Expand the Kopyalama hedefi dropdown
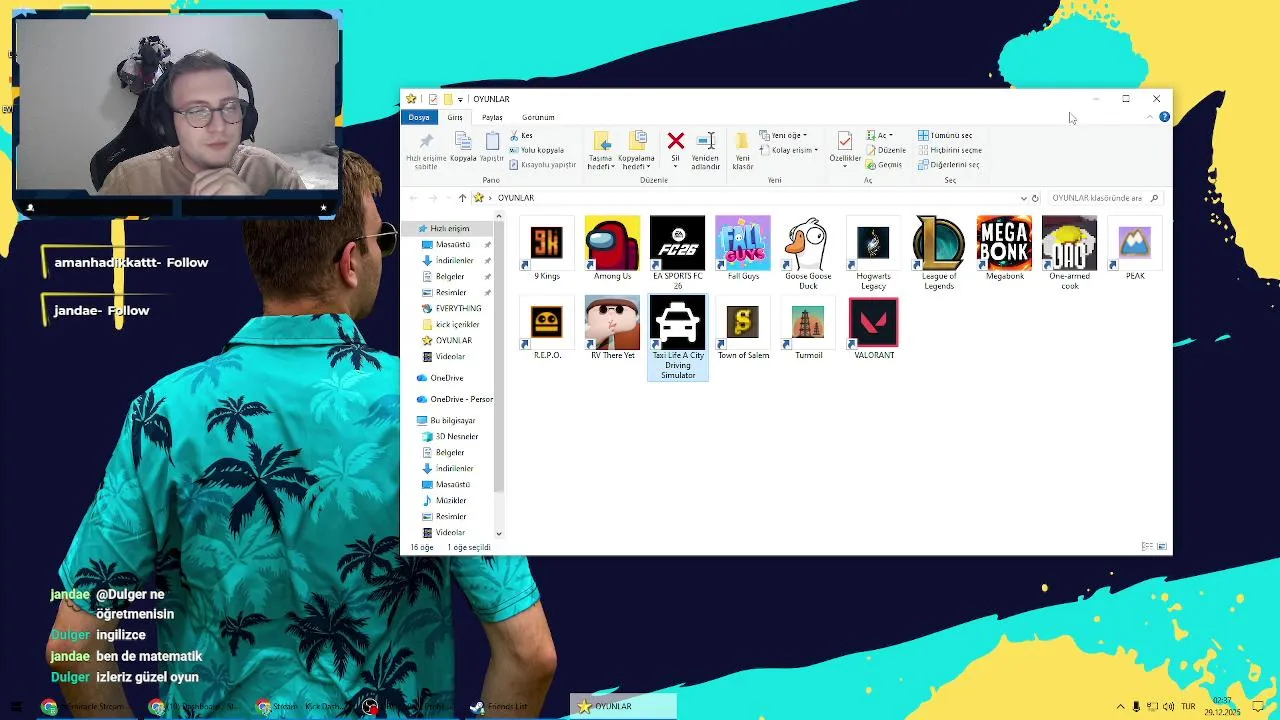 (x=636, y=162)
